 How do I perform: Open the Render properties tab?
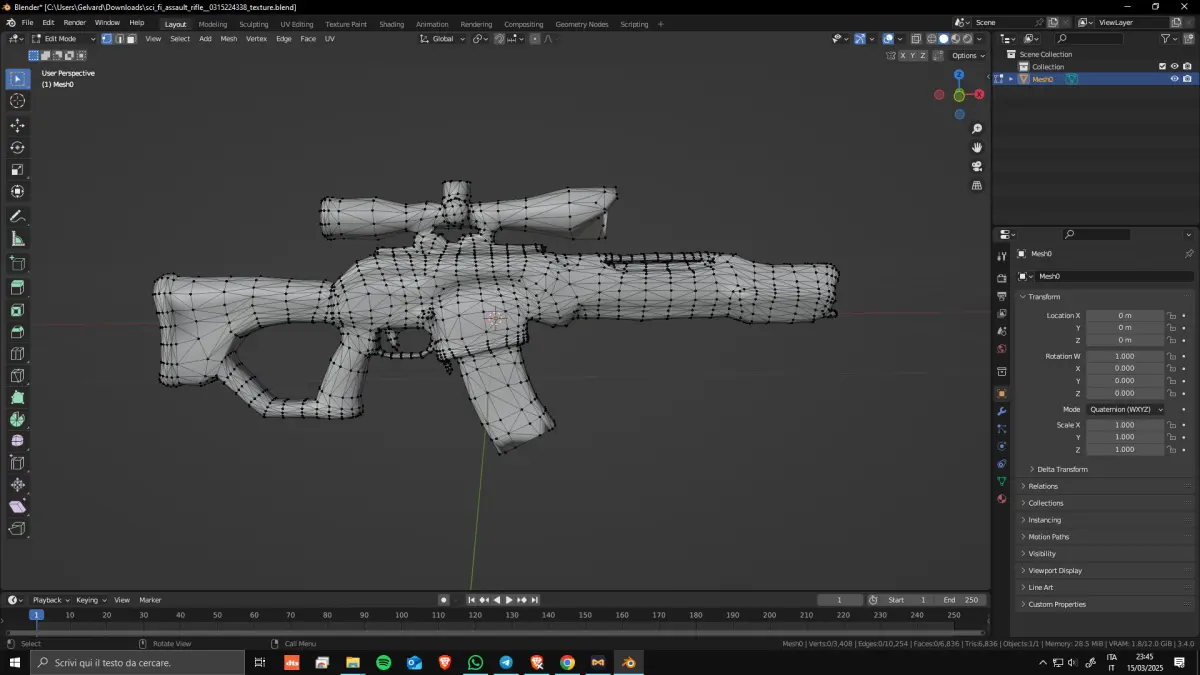point(1002,278)
